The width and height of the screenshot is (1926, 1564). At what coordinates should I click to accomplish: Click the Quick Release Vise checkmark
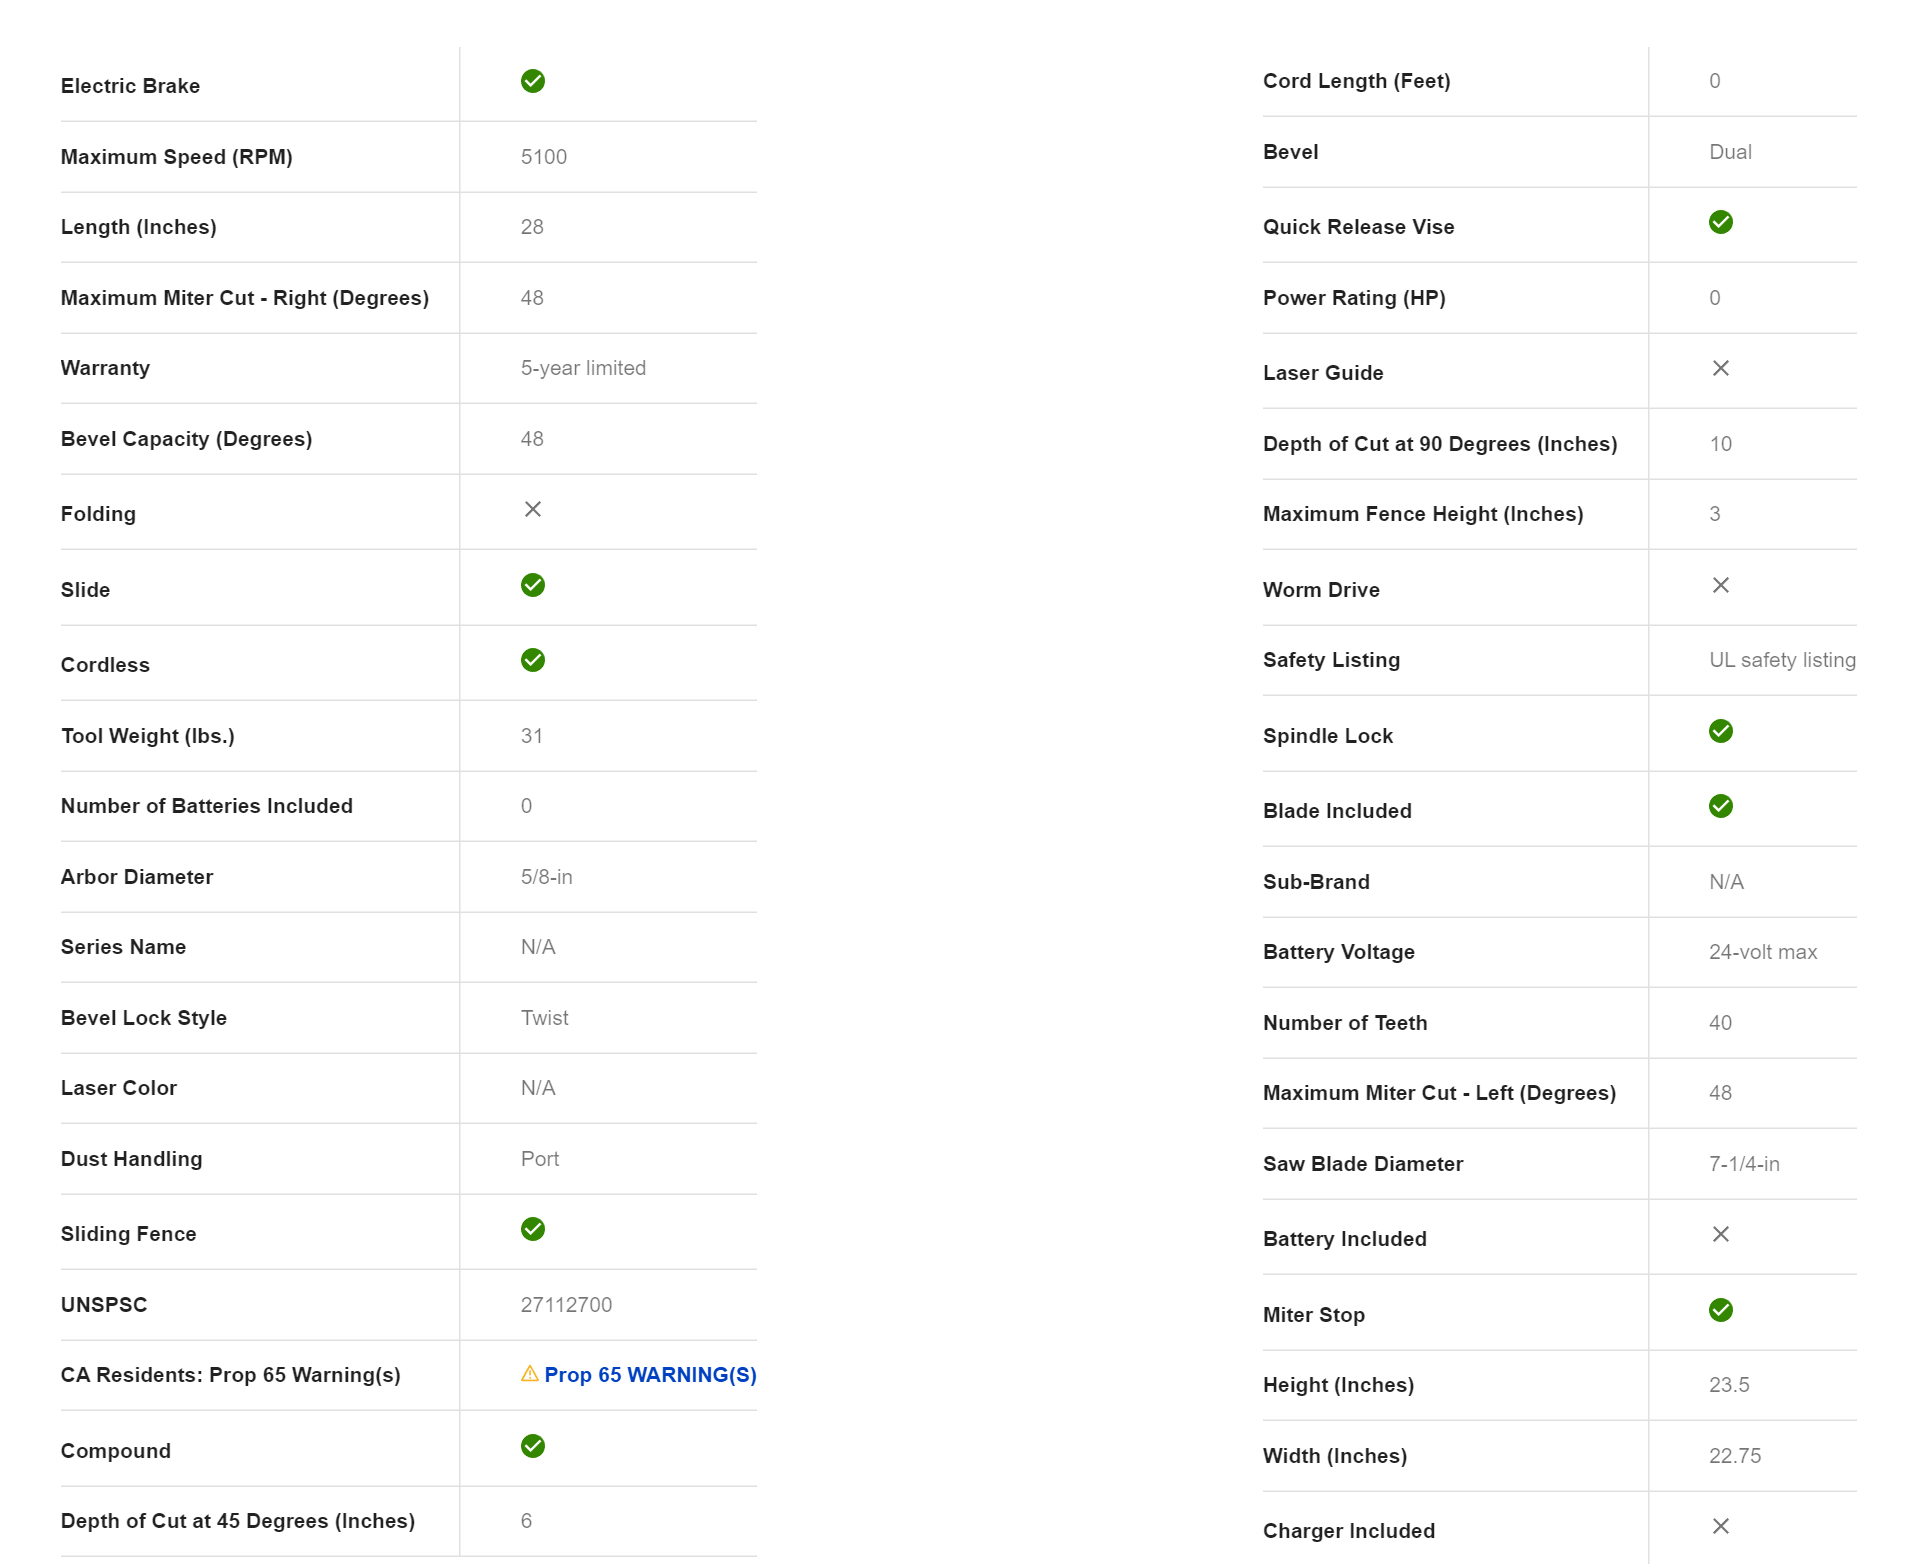pos(1721,222)
